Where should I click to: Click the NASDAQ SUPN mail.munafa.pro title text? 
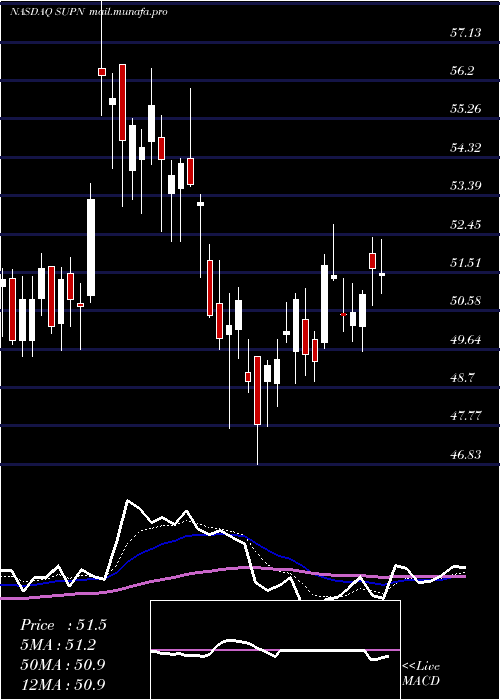(89, 12)
